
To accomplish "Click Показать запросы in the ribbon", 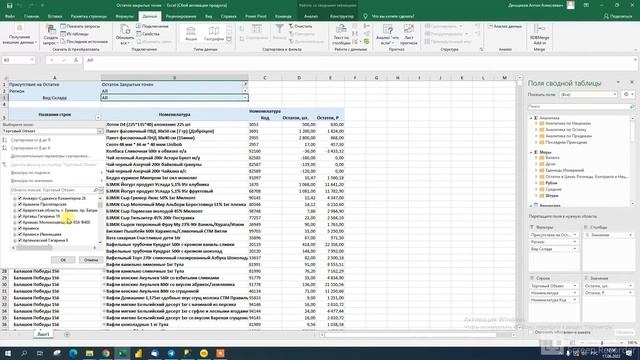I will [80, 26].
